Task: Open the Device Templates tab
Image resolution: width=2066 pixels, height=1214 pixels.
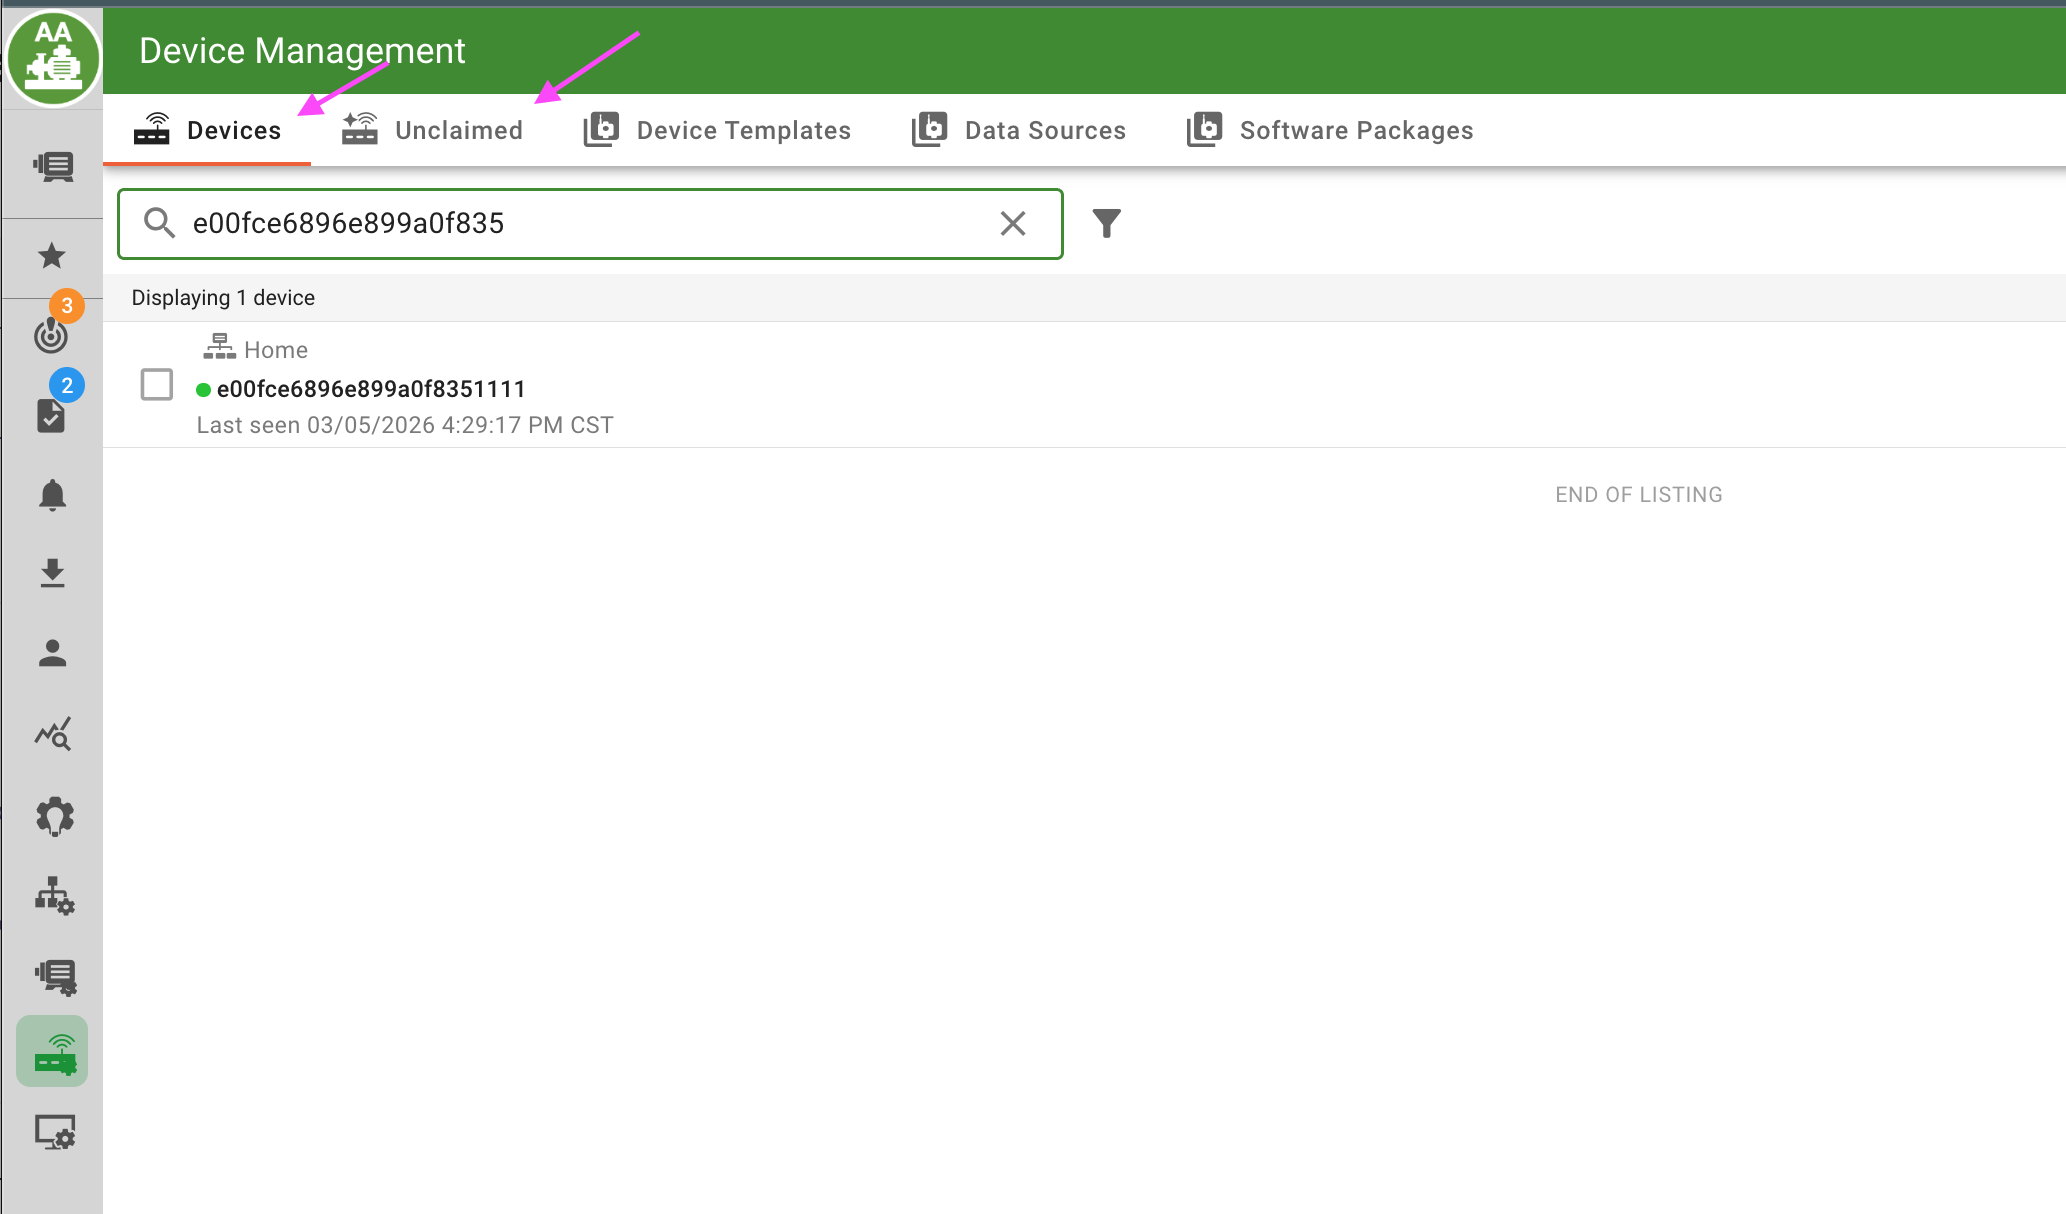Action: [x=717, y=130]
